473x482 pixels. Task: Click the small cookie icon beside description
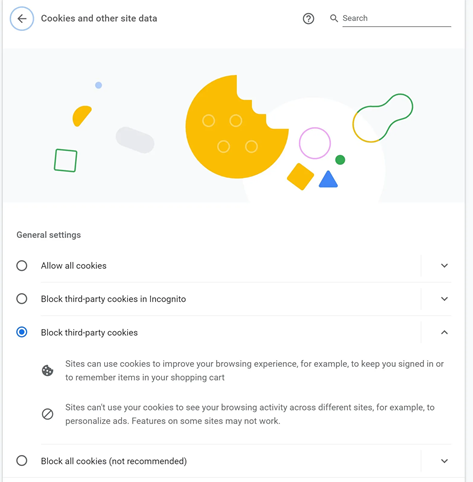47,371
